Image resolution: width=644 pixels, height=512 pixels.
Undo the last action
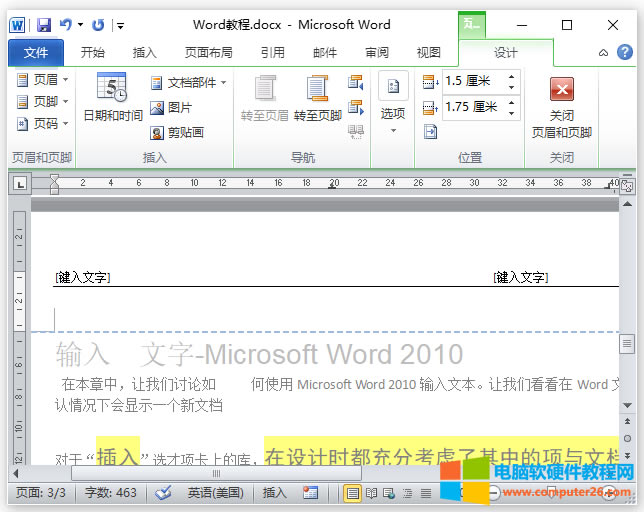pyautogui.click(x=65, y=25)
